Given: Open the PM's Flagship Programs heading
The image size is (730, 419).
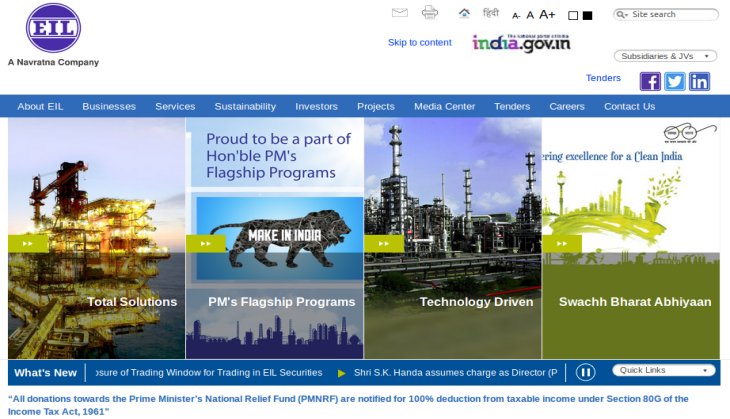Looking at the screenshot, I should (x=282, y=302).
